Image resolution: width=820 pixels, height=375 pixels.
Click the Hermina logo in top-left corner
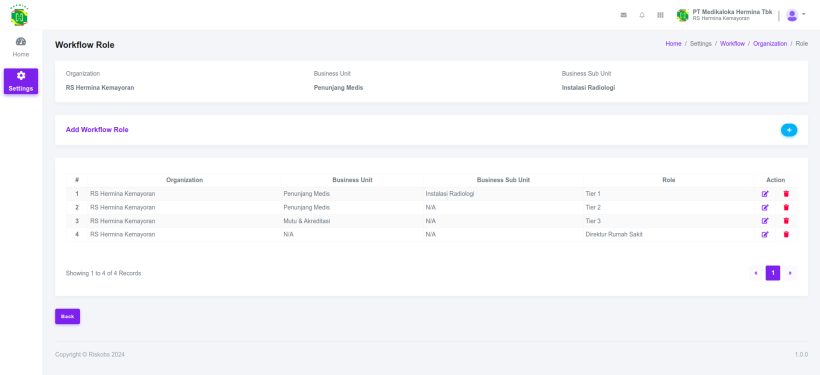(19, 16)
